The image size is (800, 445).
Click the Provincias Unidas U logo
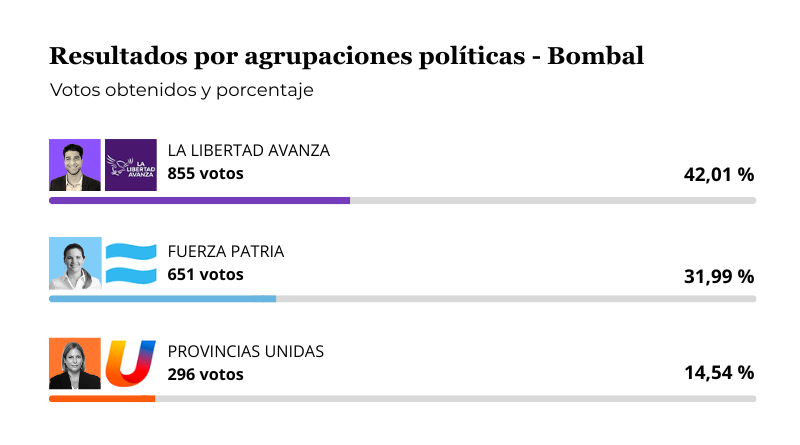tap(131, 364)
